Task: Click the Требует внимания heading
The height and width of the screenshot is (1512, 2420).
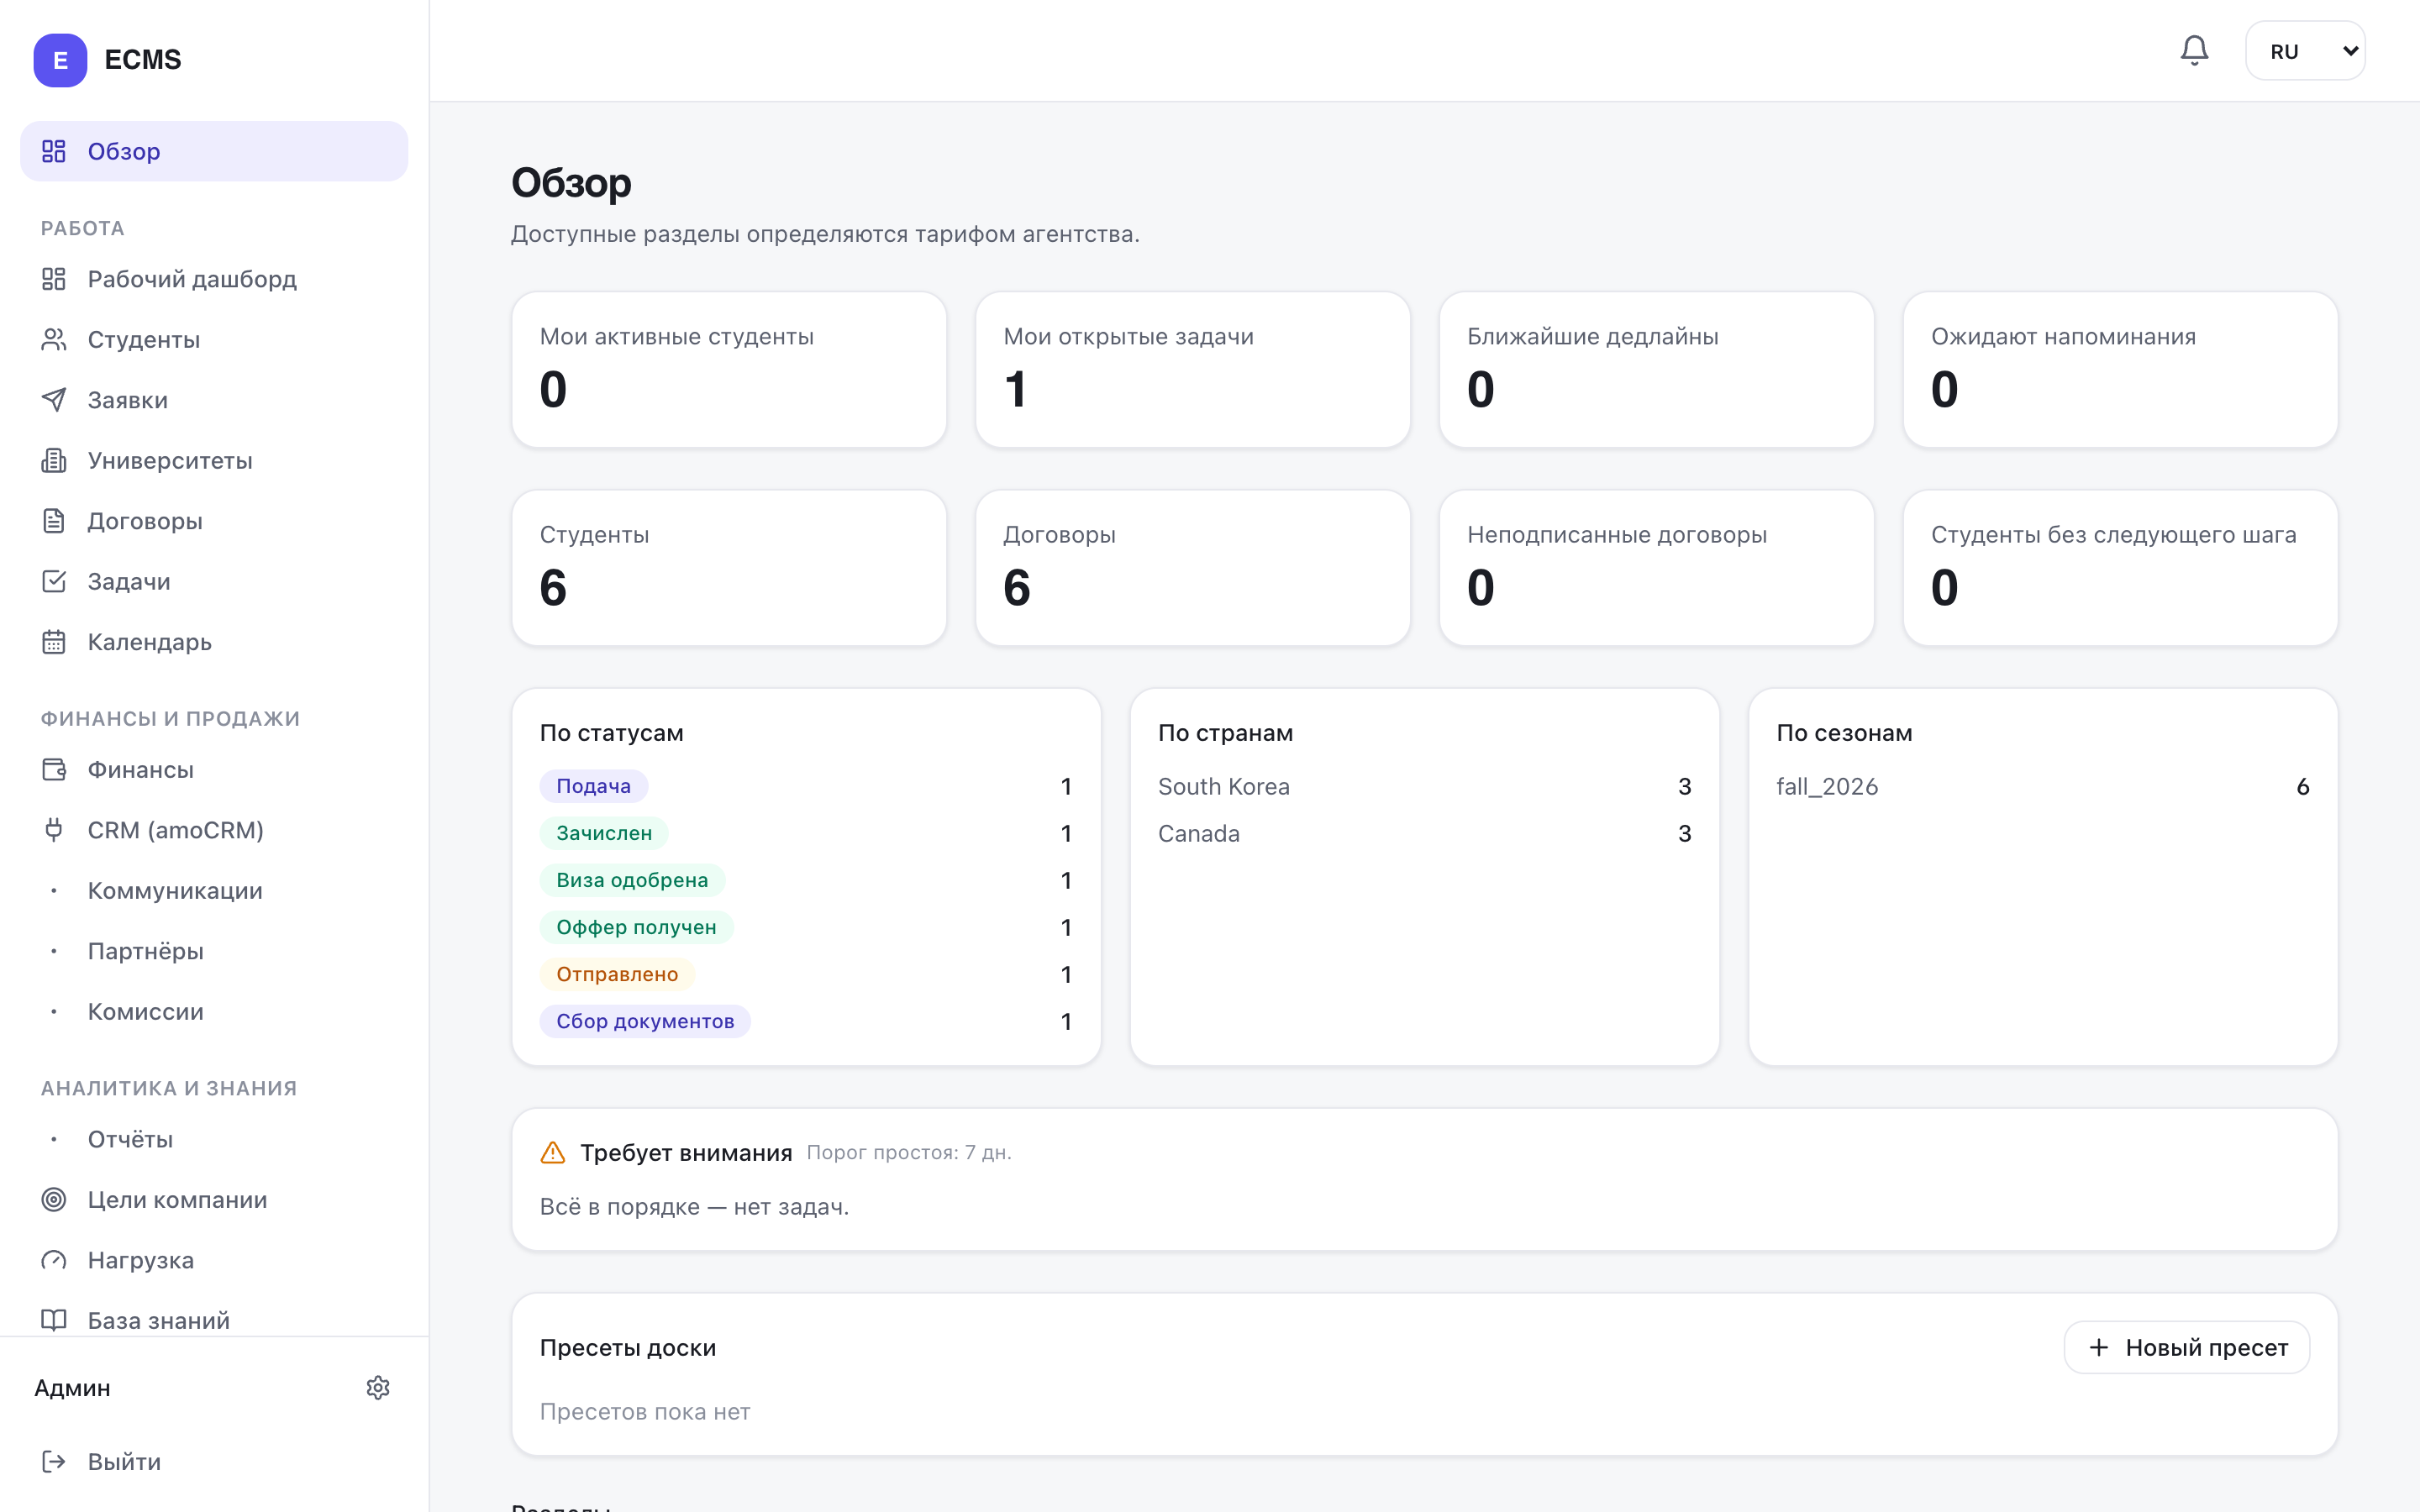Action: pos(686,1153)
